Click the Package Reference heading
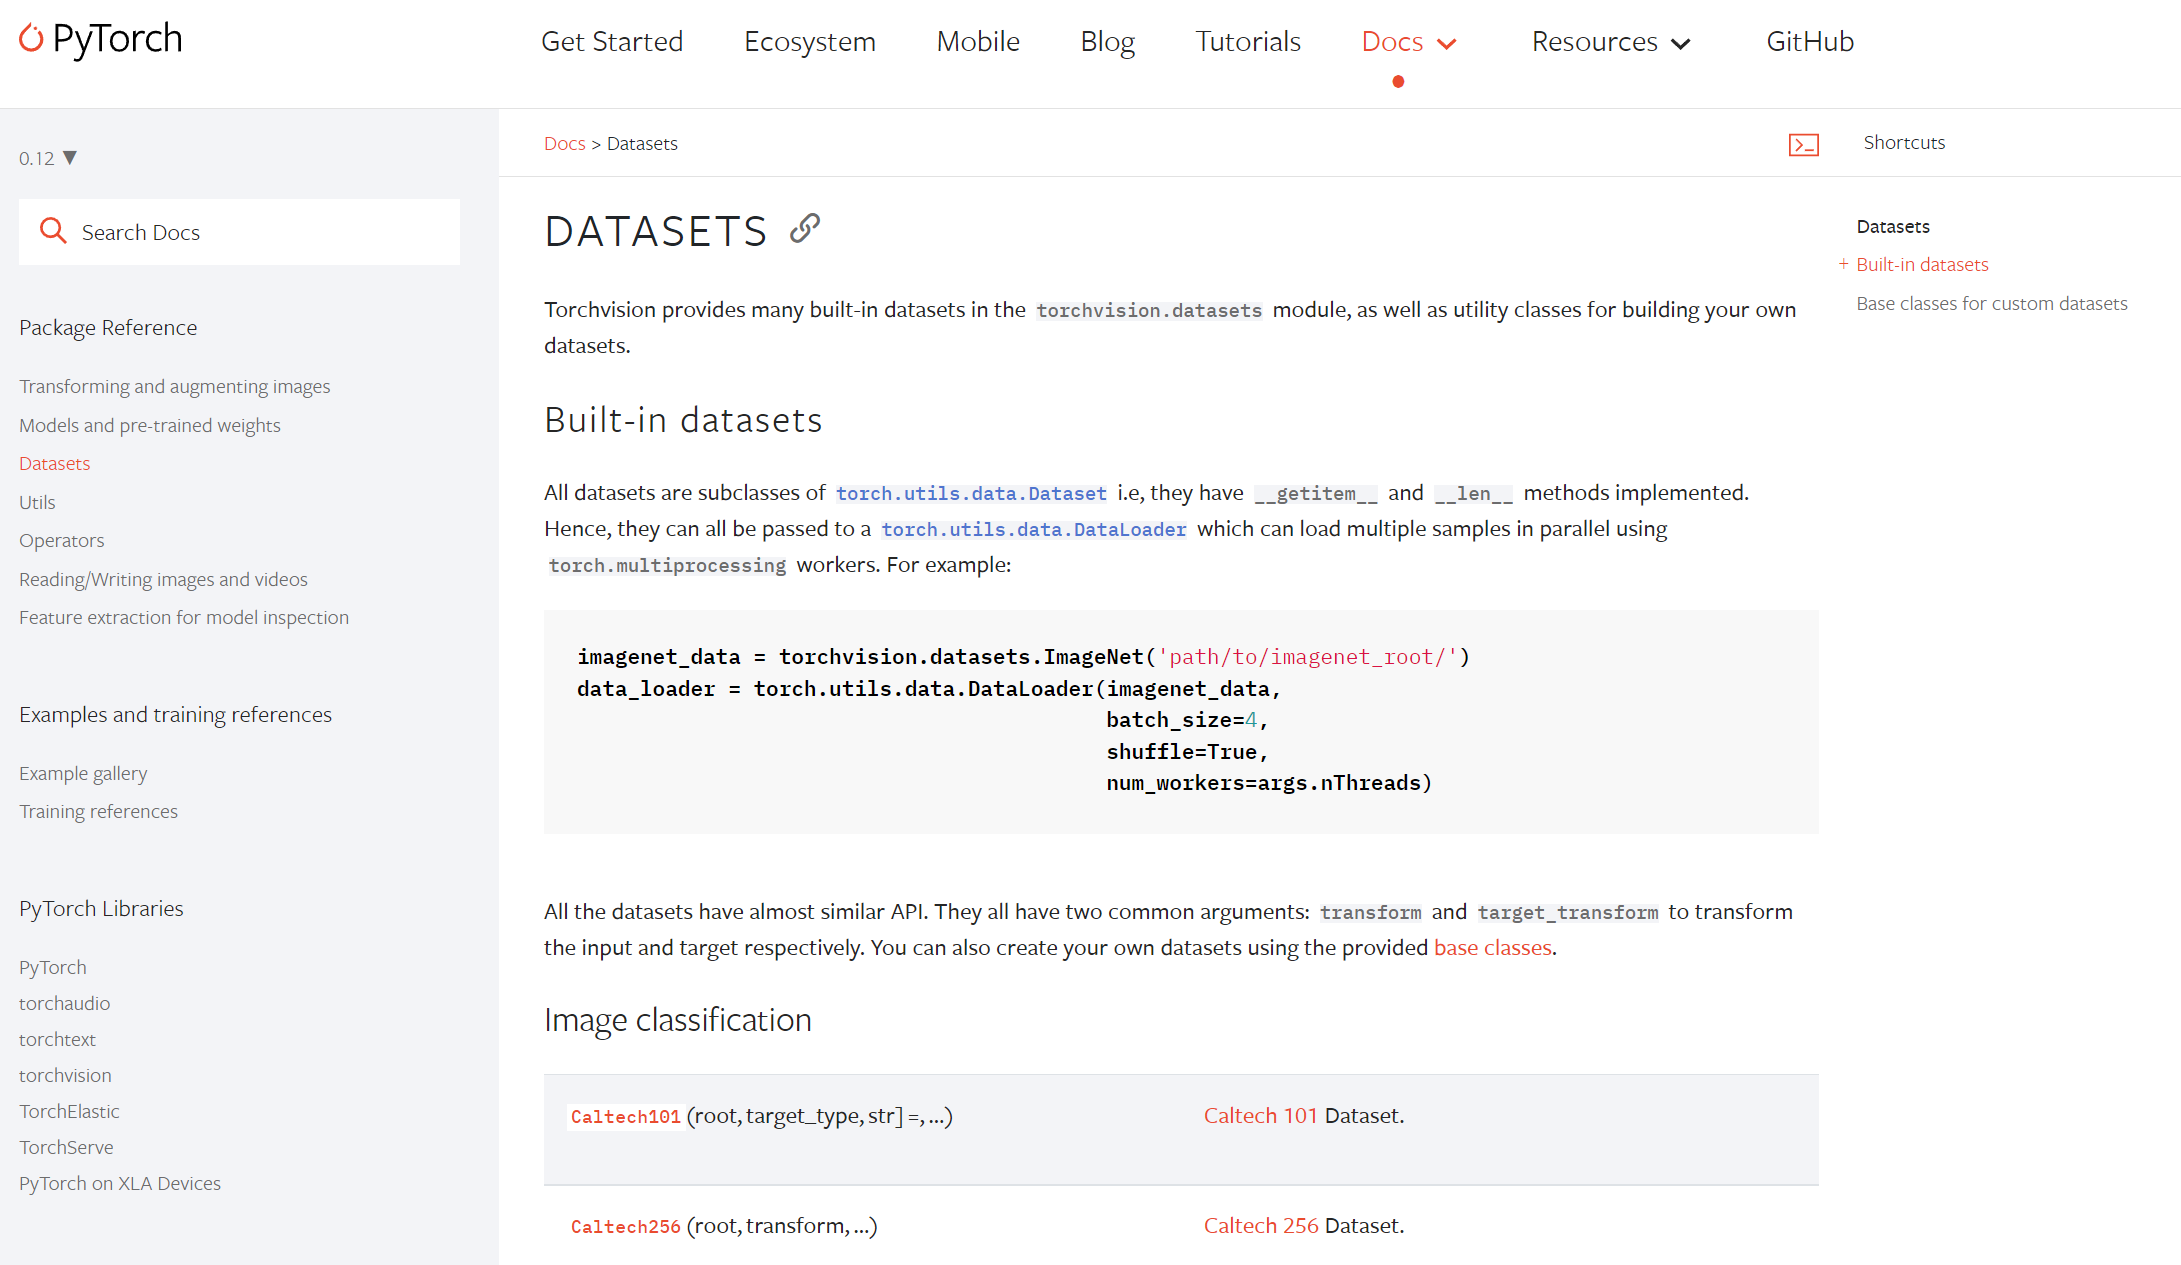Image resolution: width=2181 pixels, height=1265 pixels. [x=108, y=327]
